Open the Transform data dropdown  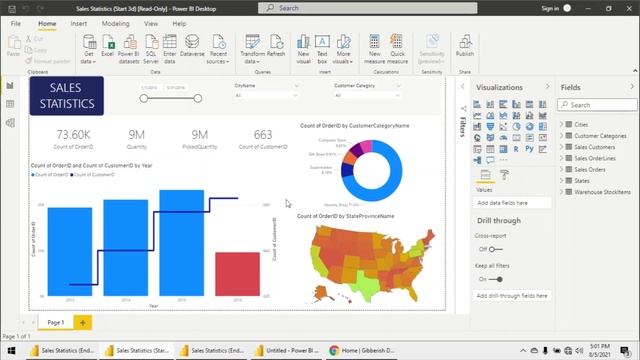pyautogui.click(x=252, y=58)
